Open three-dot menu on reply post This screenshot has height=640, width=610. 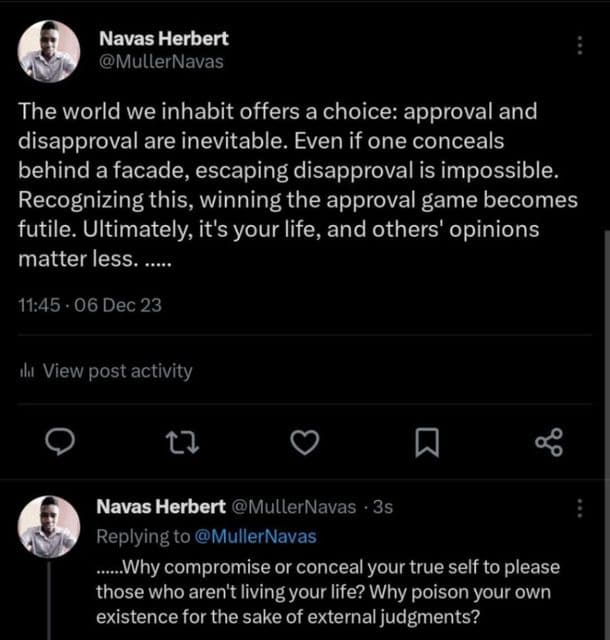coord(581,509)
